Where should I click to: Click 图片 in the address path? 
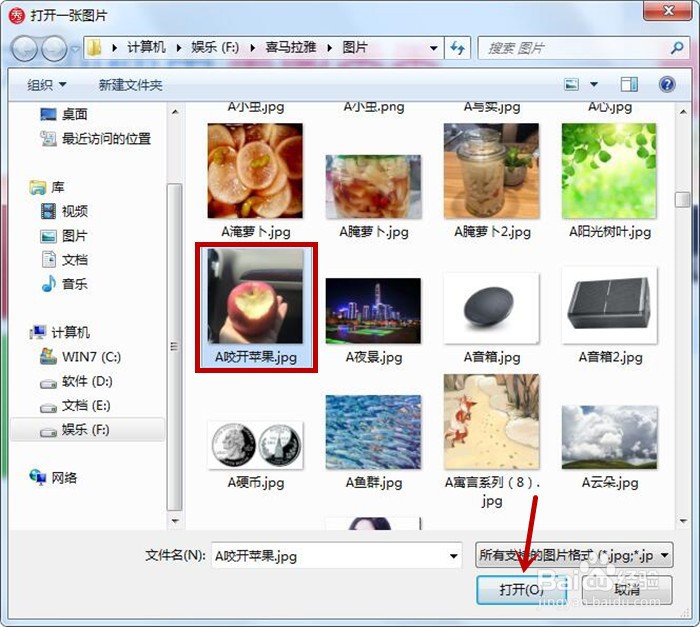(355, 47)
